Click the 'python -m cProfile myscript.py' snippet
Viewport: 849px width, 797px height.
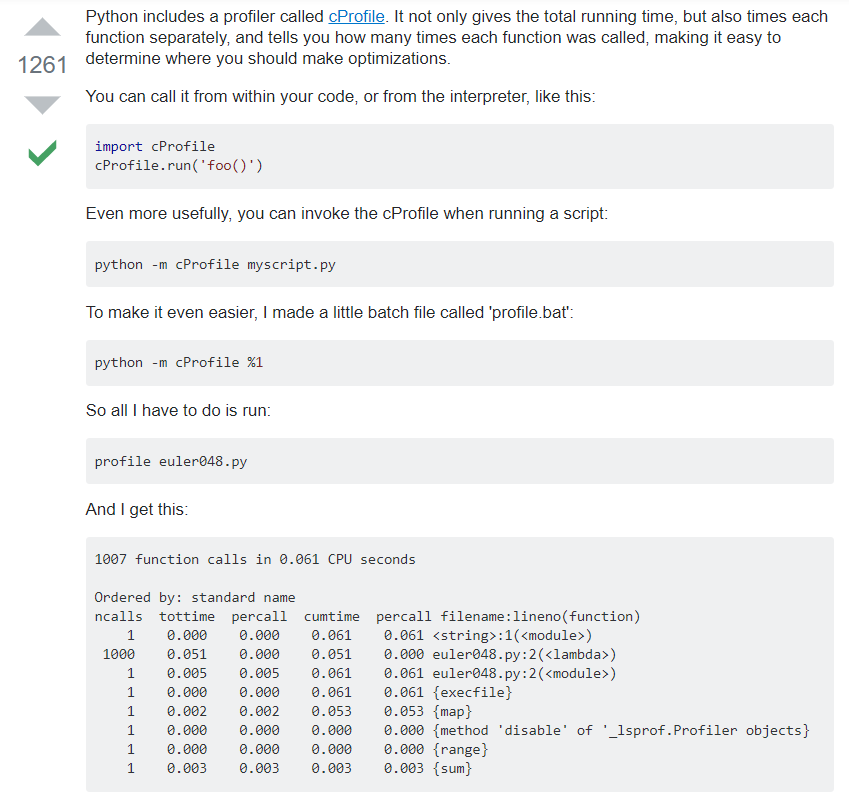(x=213, y=264)
